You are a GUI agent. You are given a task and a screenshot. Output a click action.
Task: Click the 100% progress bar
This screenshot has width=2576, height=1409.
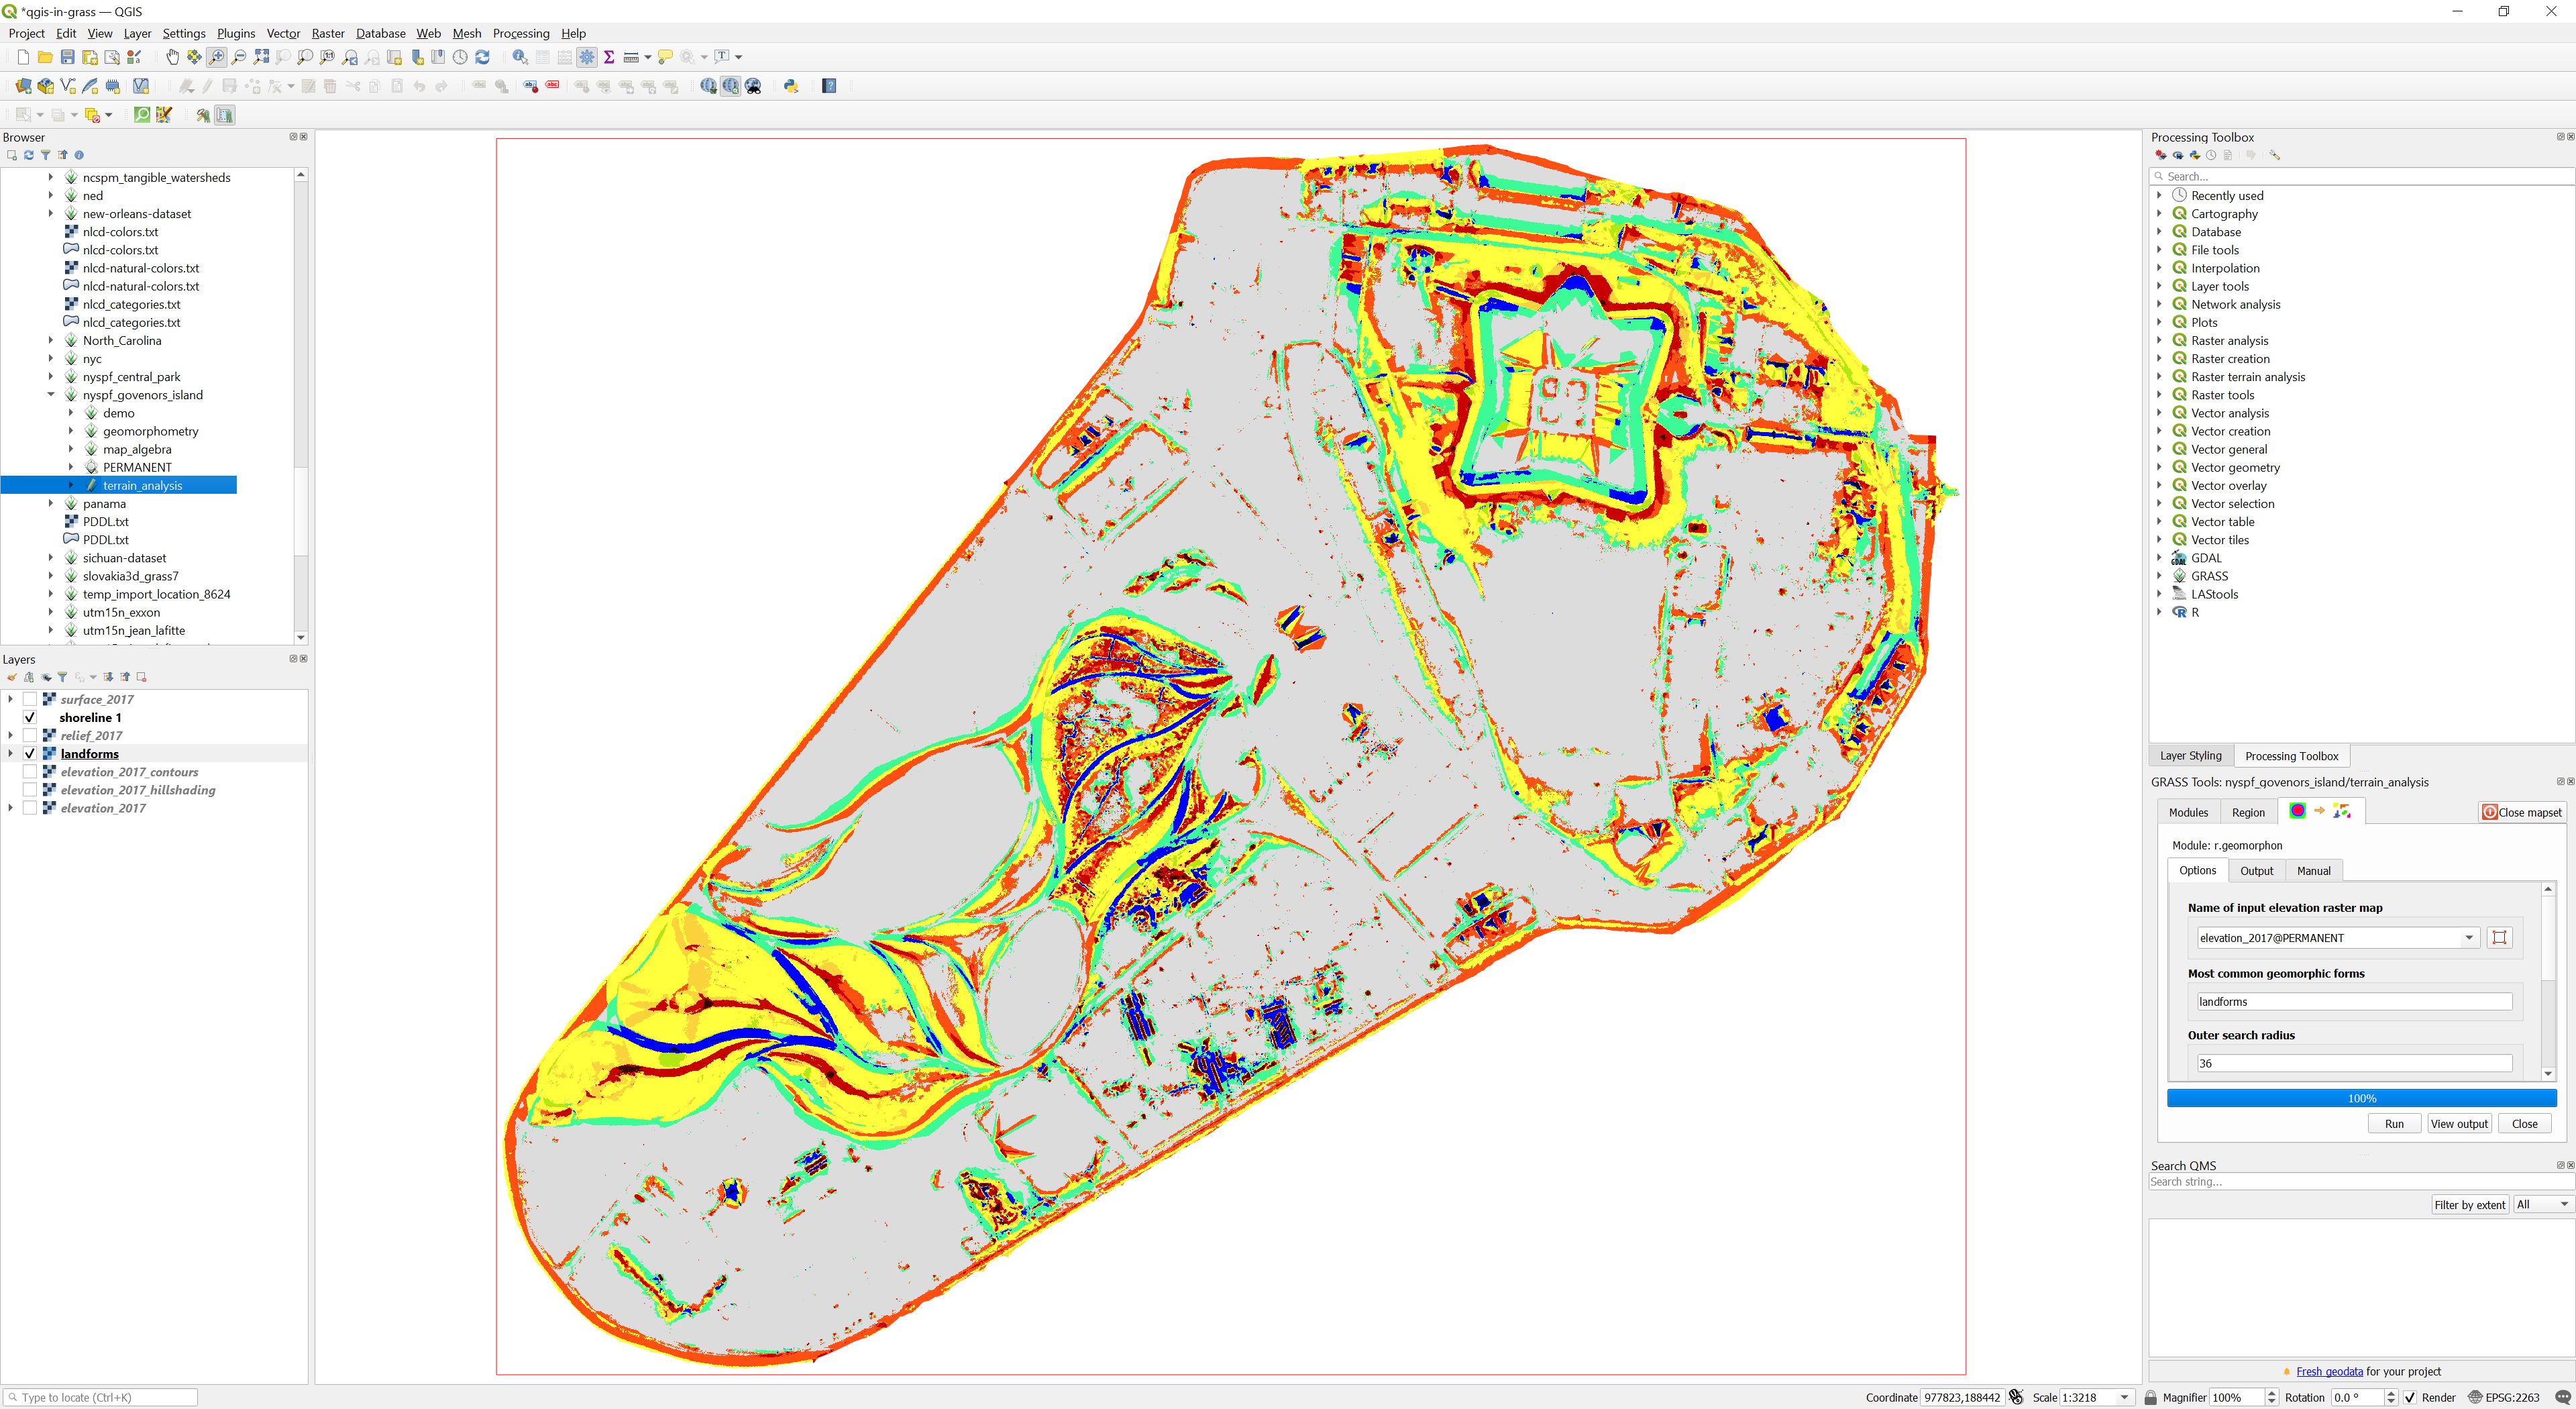pos(2361,1098)
